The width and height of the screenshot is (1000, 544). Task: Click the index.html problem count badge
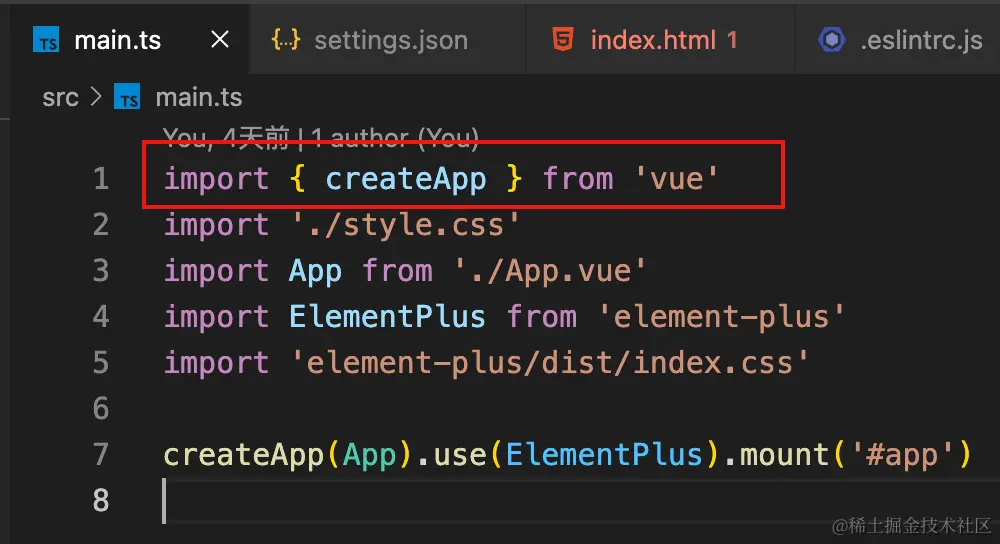coord(732,40)
